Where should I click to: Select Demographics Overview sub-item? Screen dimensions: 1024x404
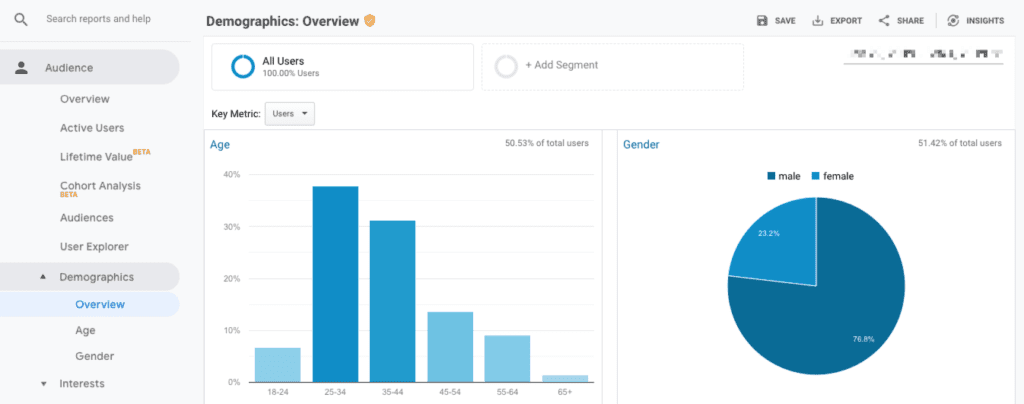click(x=100, y=304)
